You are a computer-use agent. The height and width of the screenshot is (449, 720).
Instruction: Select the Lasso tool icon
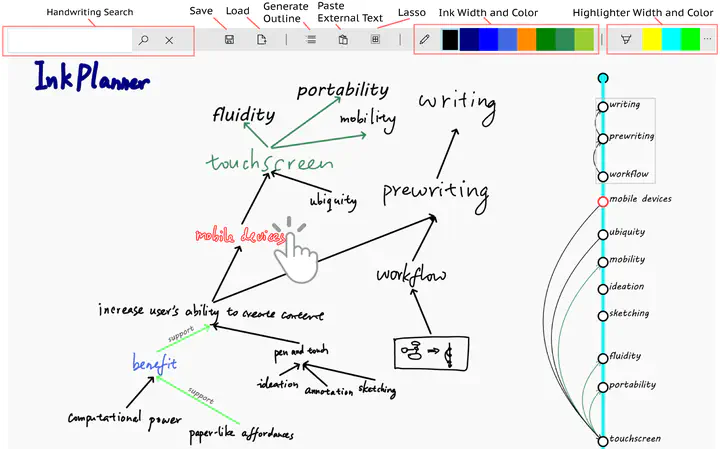(x=375, y=39)
